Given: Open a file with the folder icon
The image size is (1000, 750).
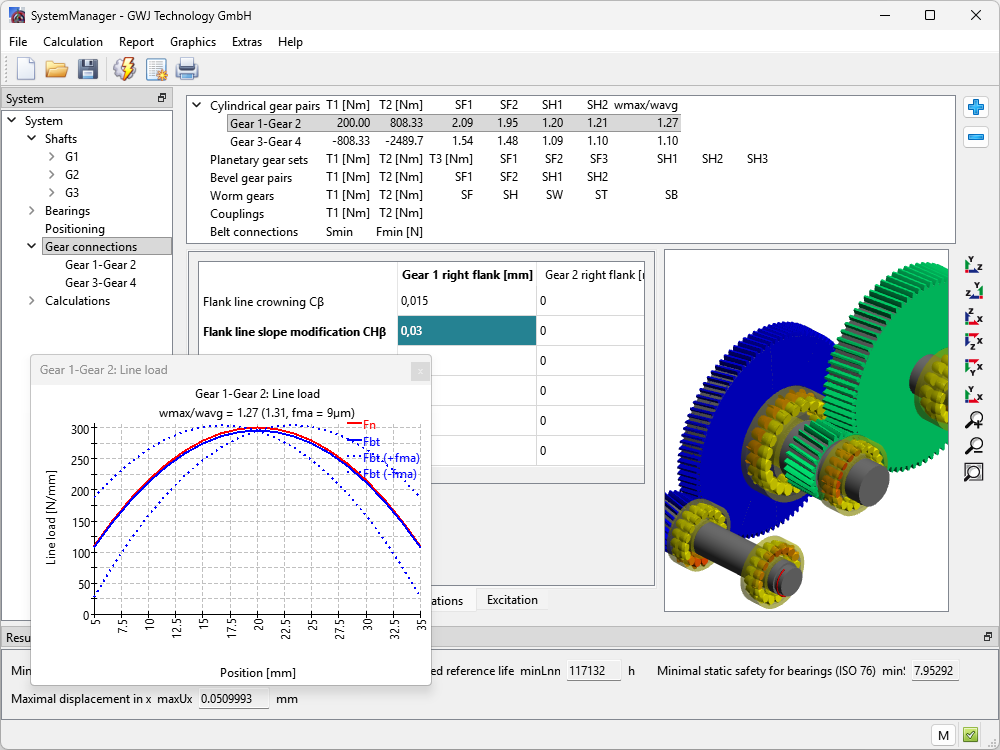Looking at the screenshot, I should click(56, 69).
